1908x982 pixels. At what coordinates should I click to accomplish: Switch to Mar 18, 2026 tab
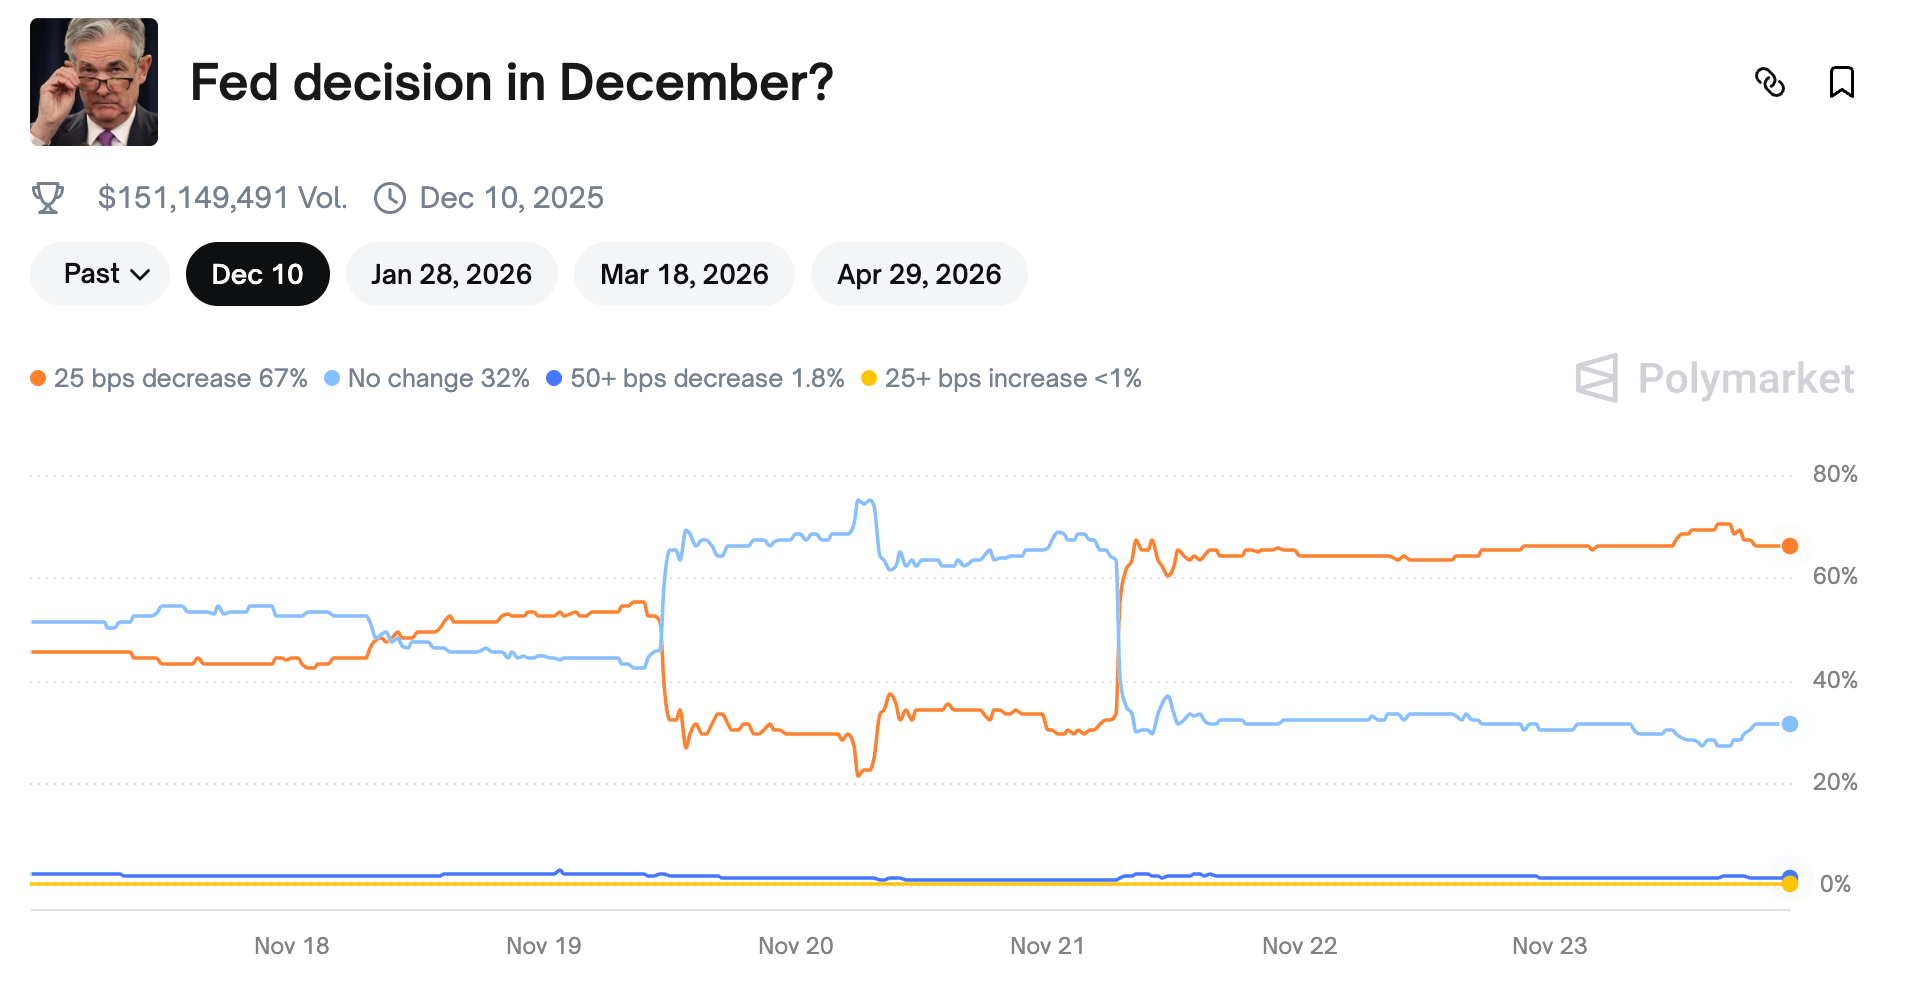(x=684, y=274)
